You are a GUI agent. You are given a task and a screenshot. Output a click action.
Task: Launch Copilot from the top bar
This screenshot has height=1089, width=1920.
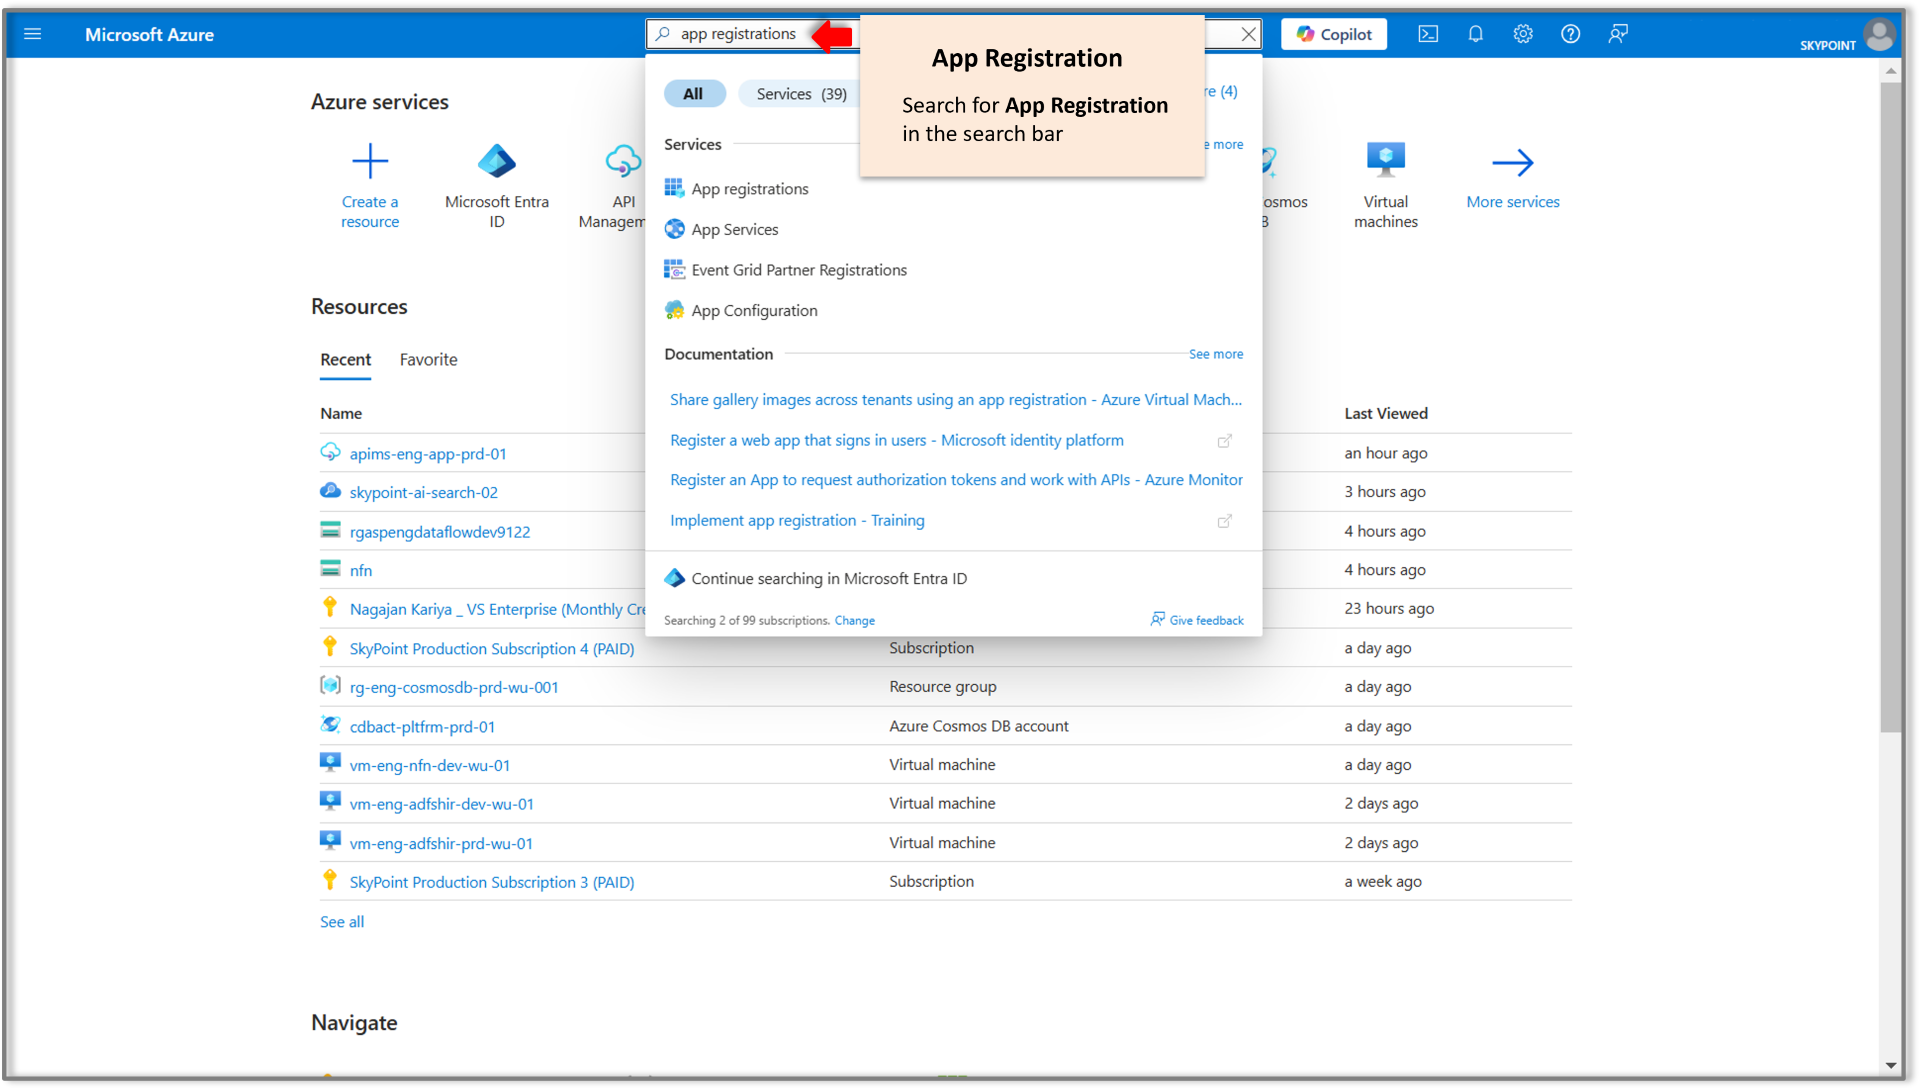pos(1333,34)
